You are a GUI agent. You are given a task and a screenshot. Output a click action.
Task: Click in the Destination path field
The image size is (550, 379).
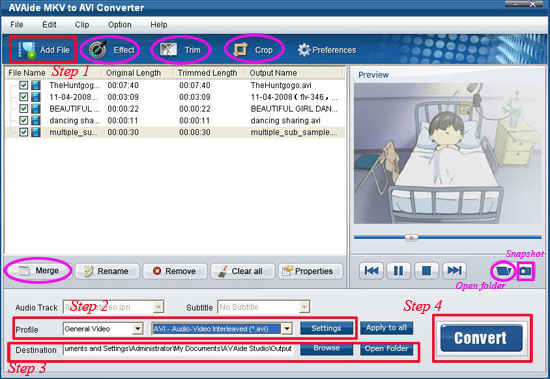179,349
